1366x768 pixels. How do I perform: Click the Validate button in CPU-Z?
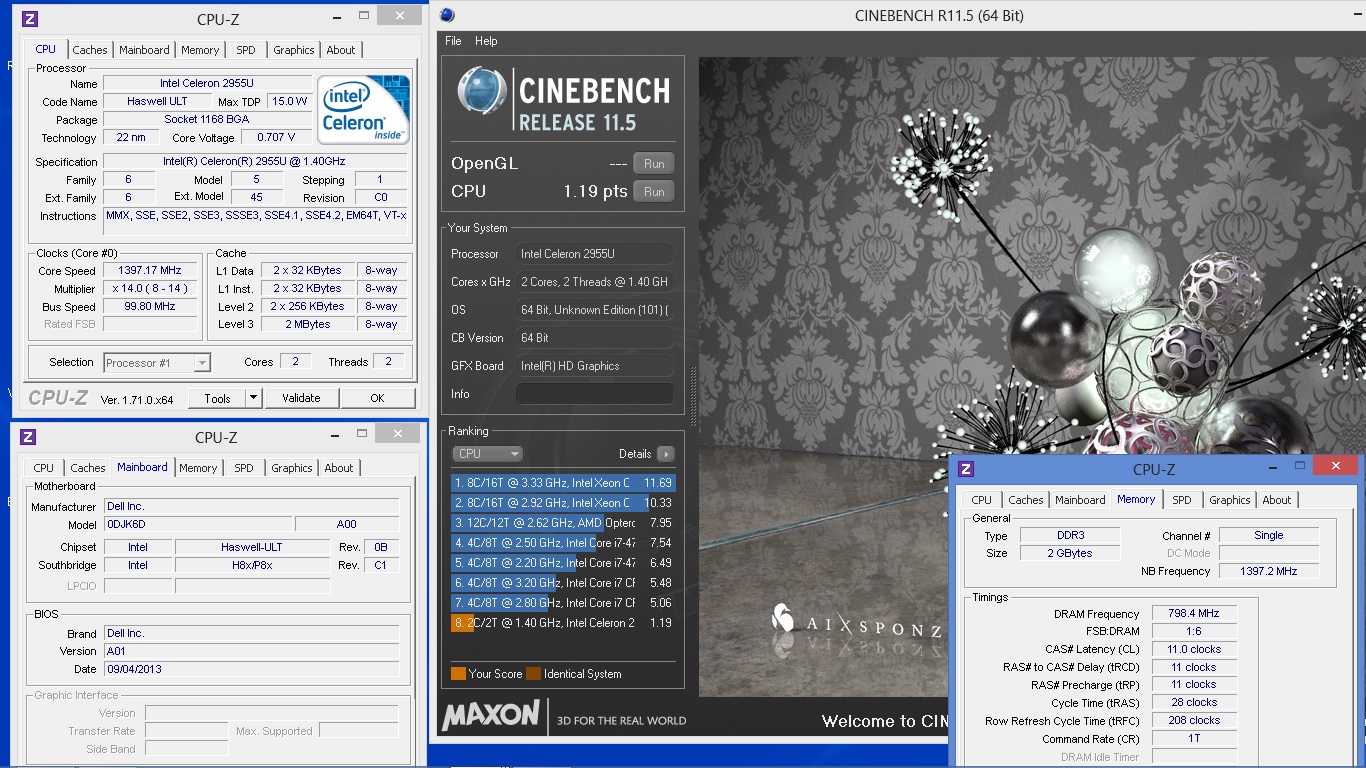[301, 398]
